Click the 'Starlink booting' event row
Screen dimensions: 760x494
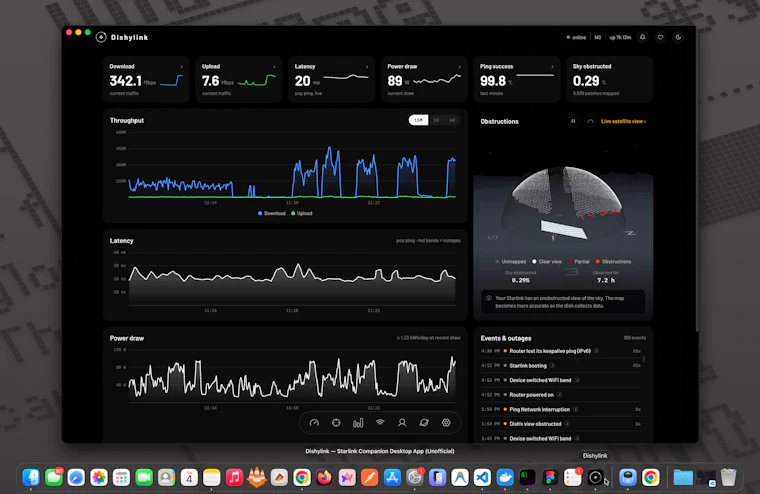pyautogui.click(x=561, y=366)
